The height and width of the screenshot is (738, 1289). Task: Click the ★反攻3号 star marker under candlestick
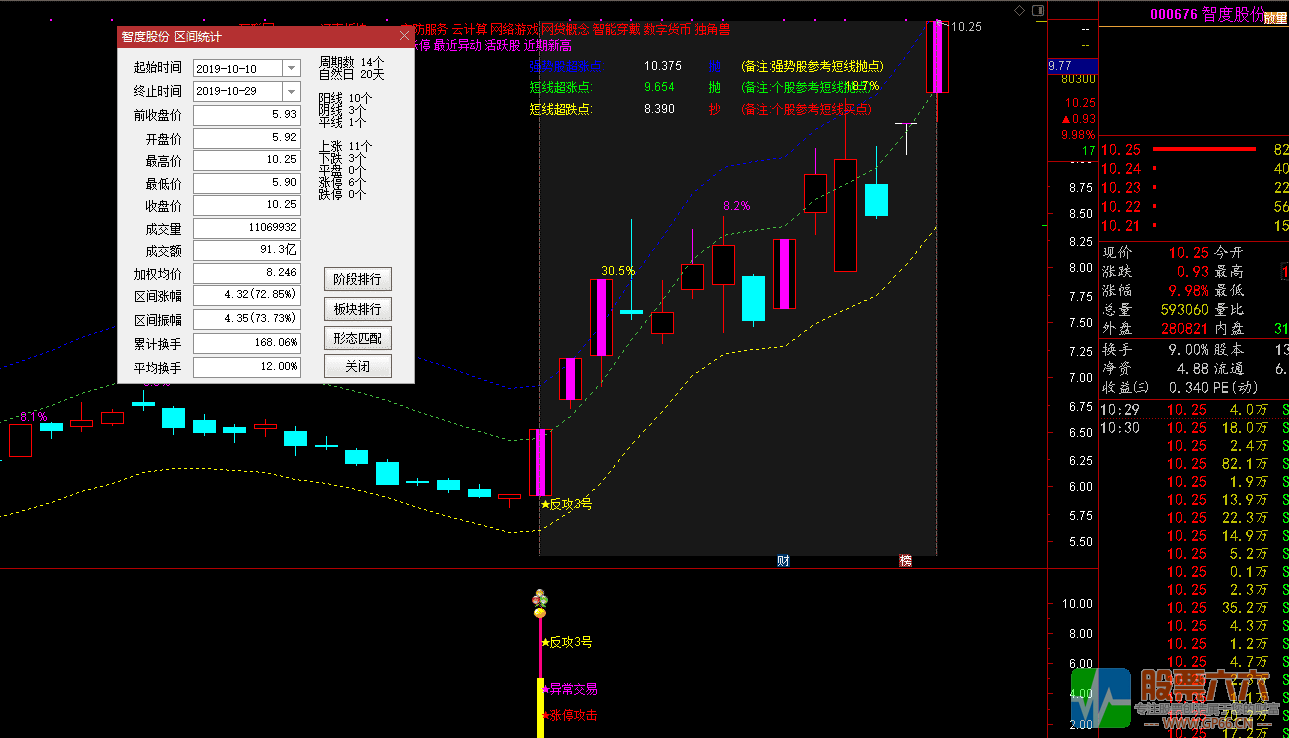[x=566, y=504]
